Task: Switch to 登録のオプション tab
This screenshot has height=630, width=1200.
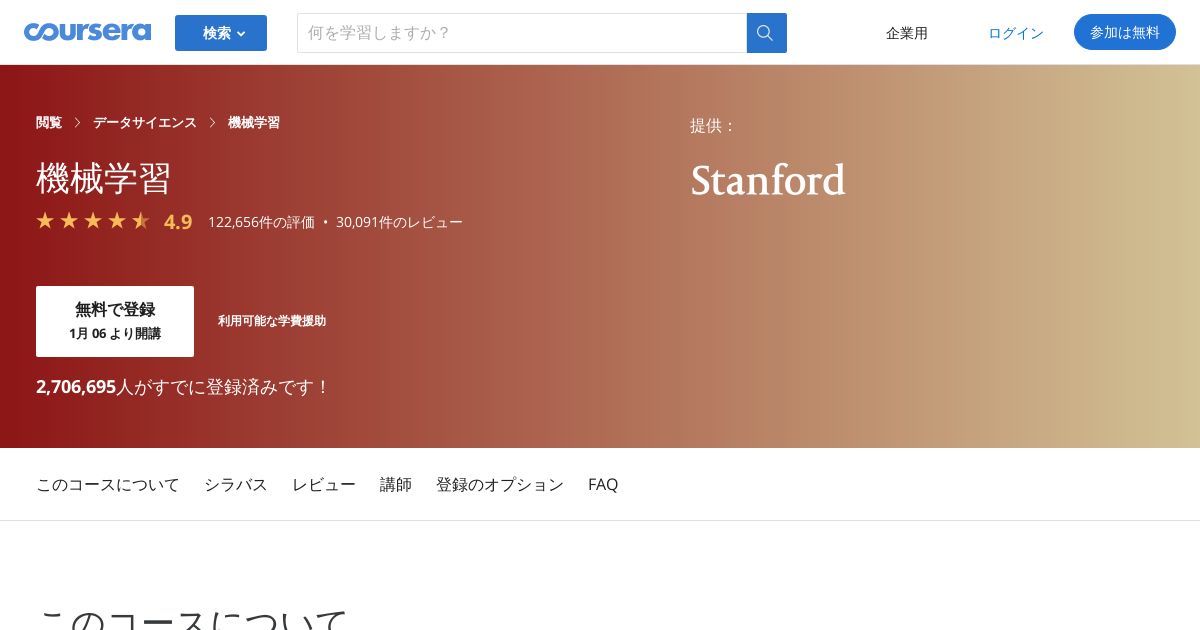Action: (500, 484)
